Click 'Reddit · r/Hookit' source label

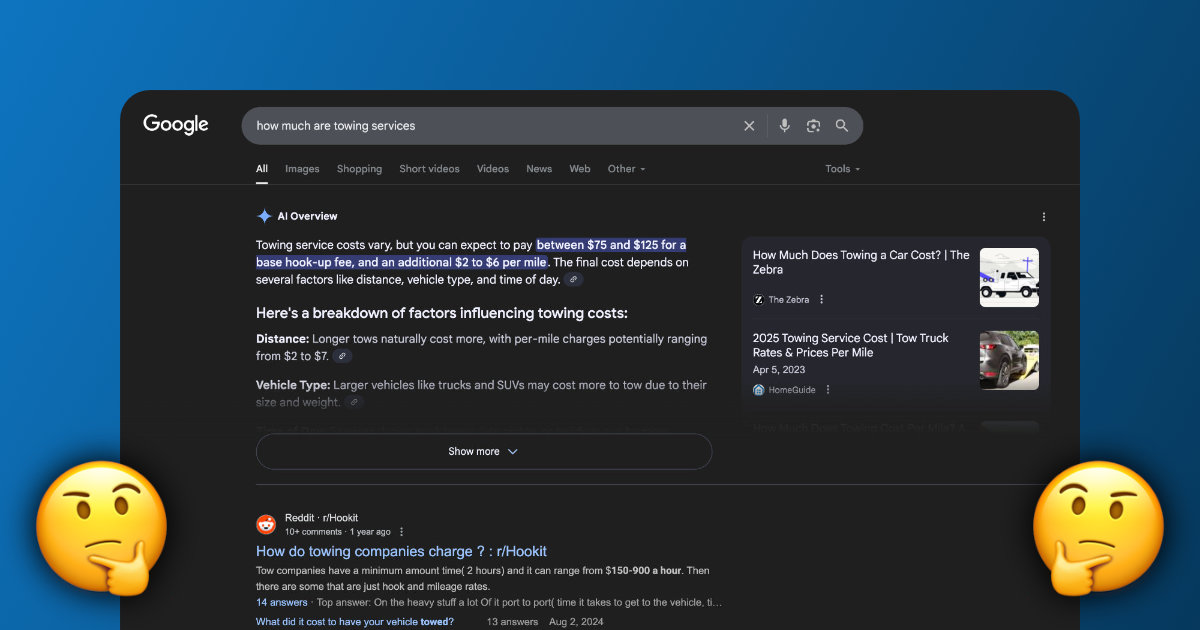pyautogui.click(x=321, y=518)
